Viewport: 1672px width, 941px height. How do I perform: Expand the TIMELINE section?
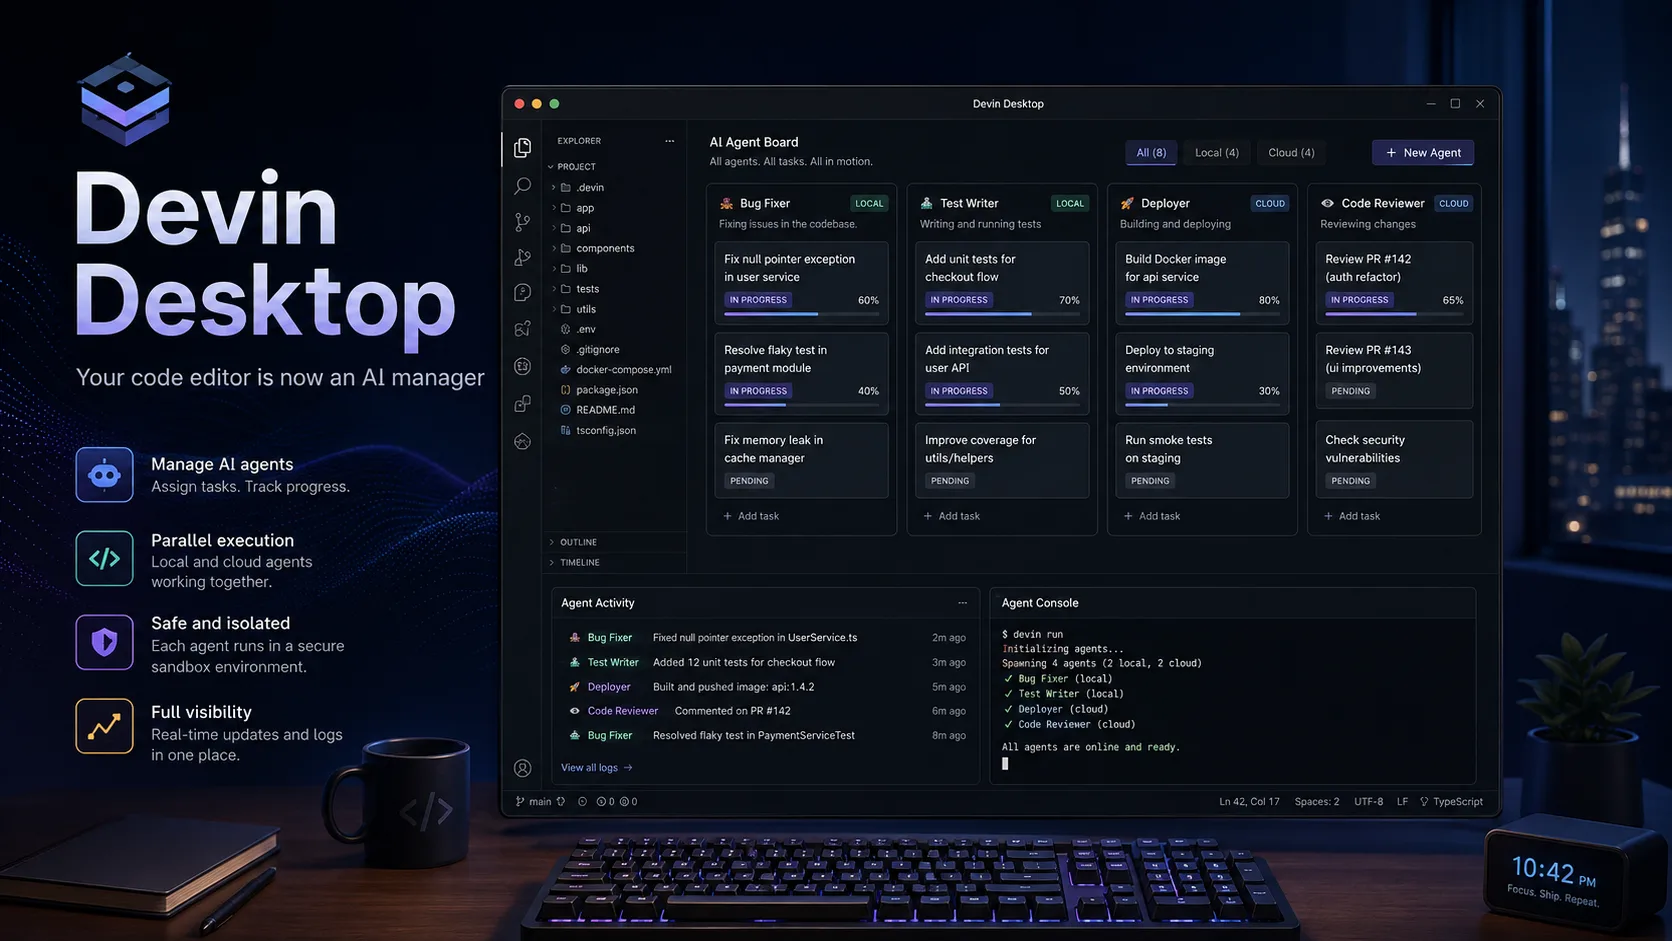[552, 563]
